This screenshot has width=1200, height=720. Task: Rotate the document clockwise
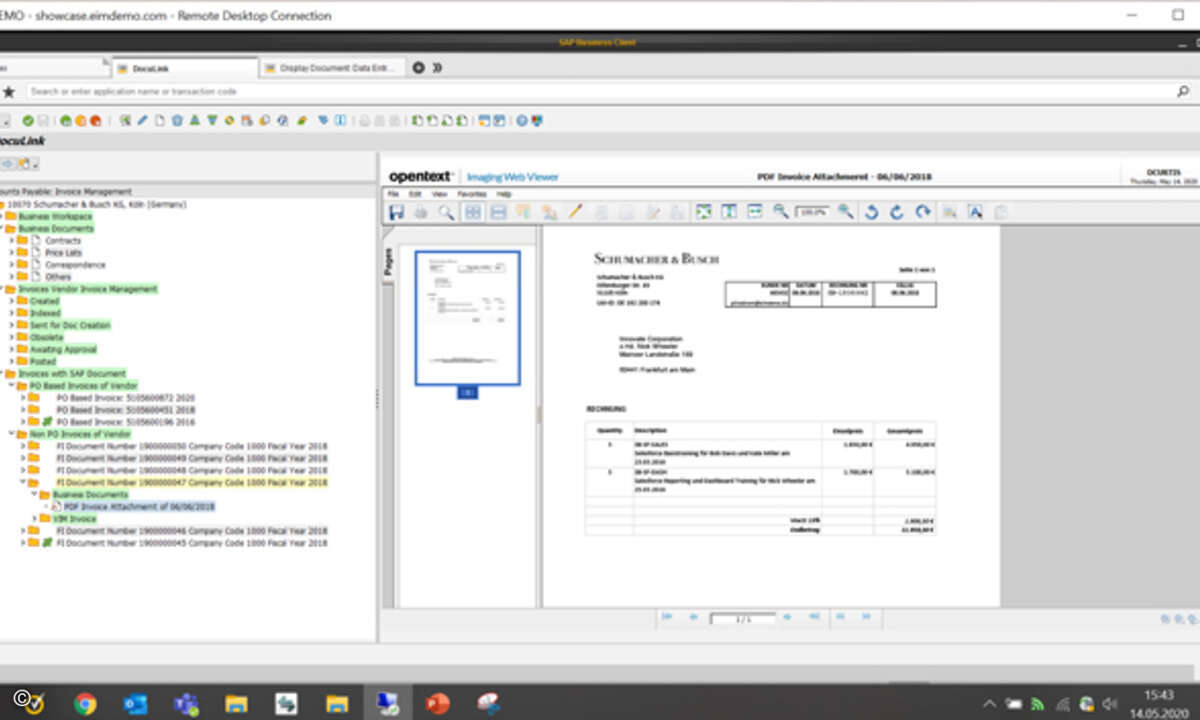897,212
